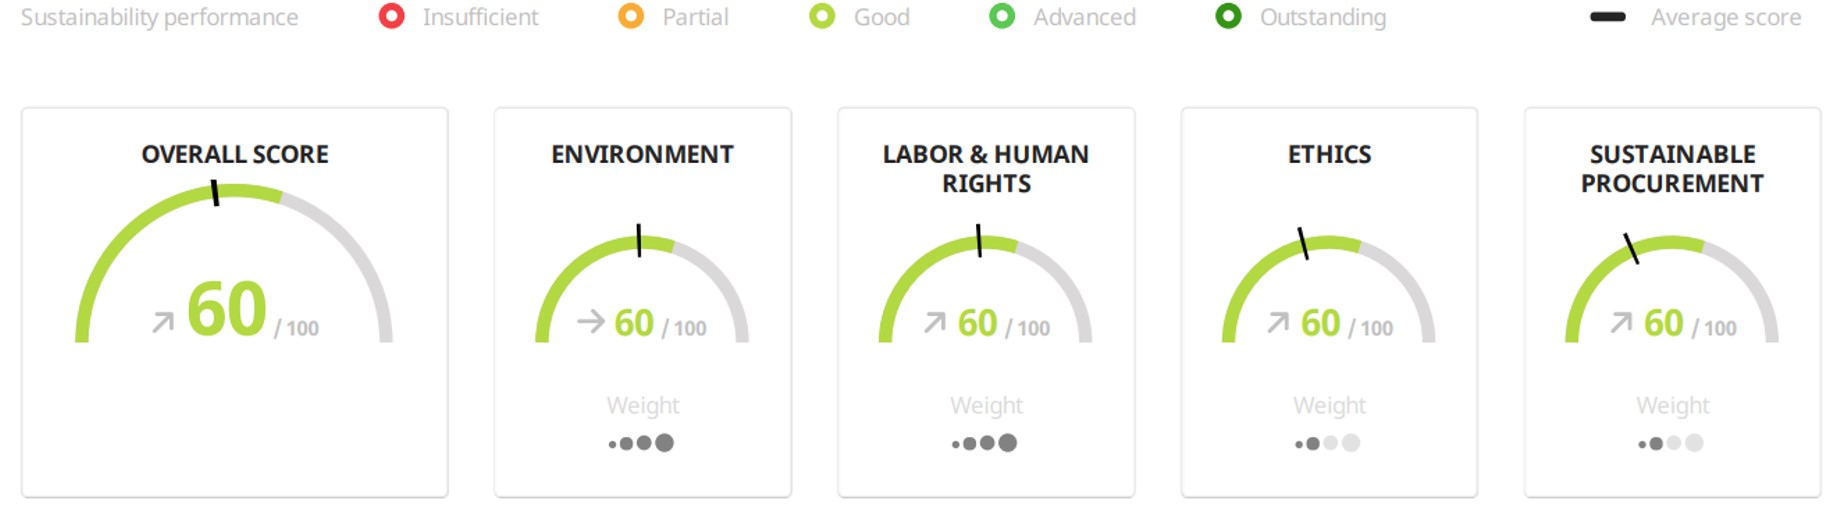The image size is (1833, 505).
Task: Click the red Insufficient legend ring icon
Action: (391, 16)
